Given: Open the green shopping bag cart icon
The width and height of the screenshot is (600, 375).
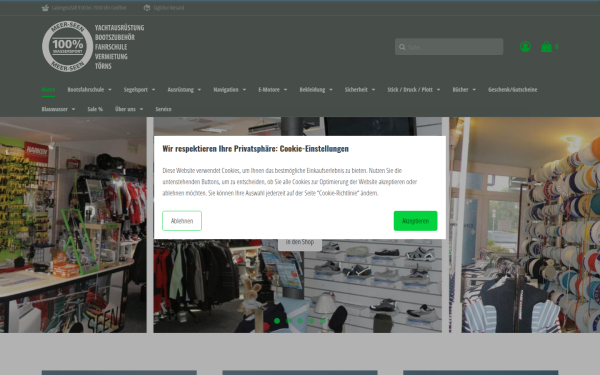Looking at the screenshot, I should click(x=546, y=47).
